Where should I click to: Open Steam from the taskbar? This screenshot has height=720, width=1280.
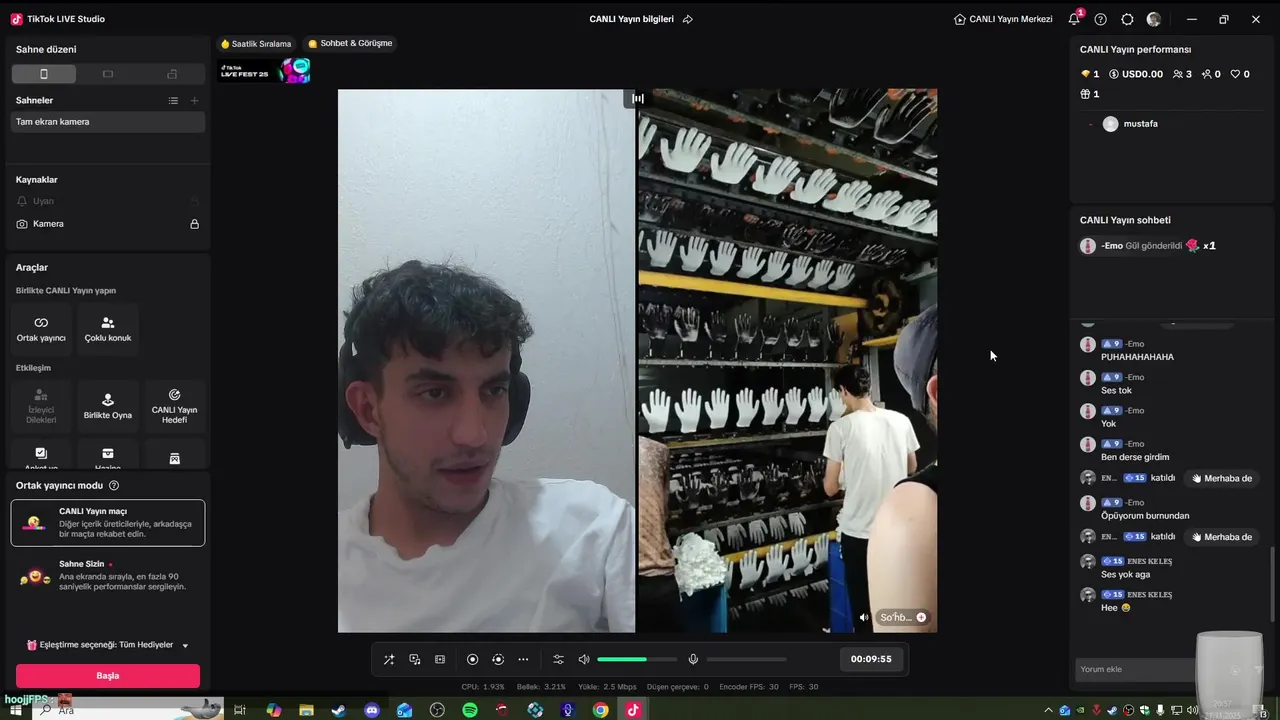coord(339,710)
